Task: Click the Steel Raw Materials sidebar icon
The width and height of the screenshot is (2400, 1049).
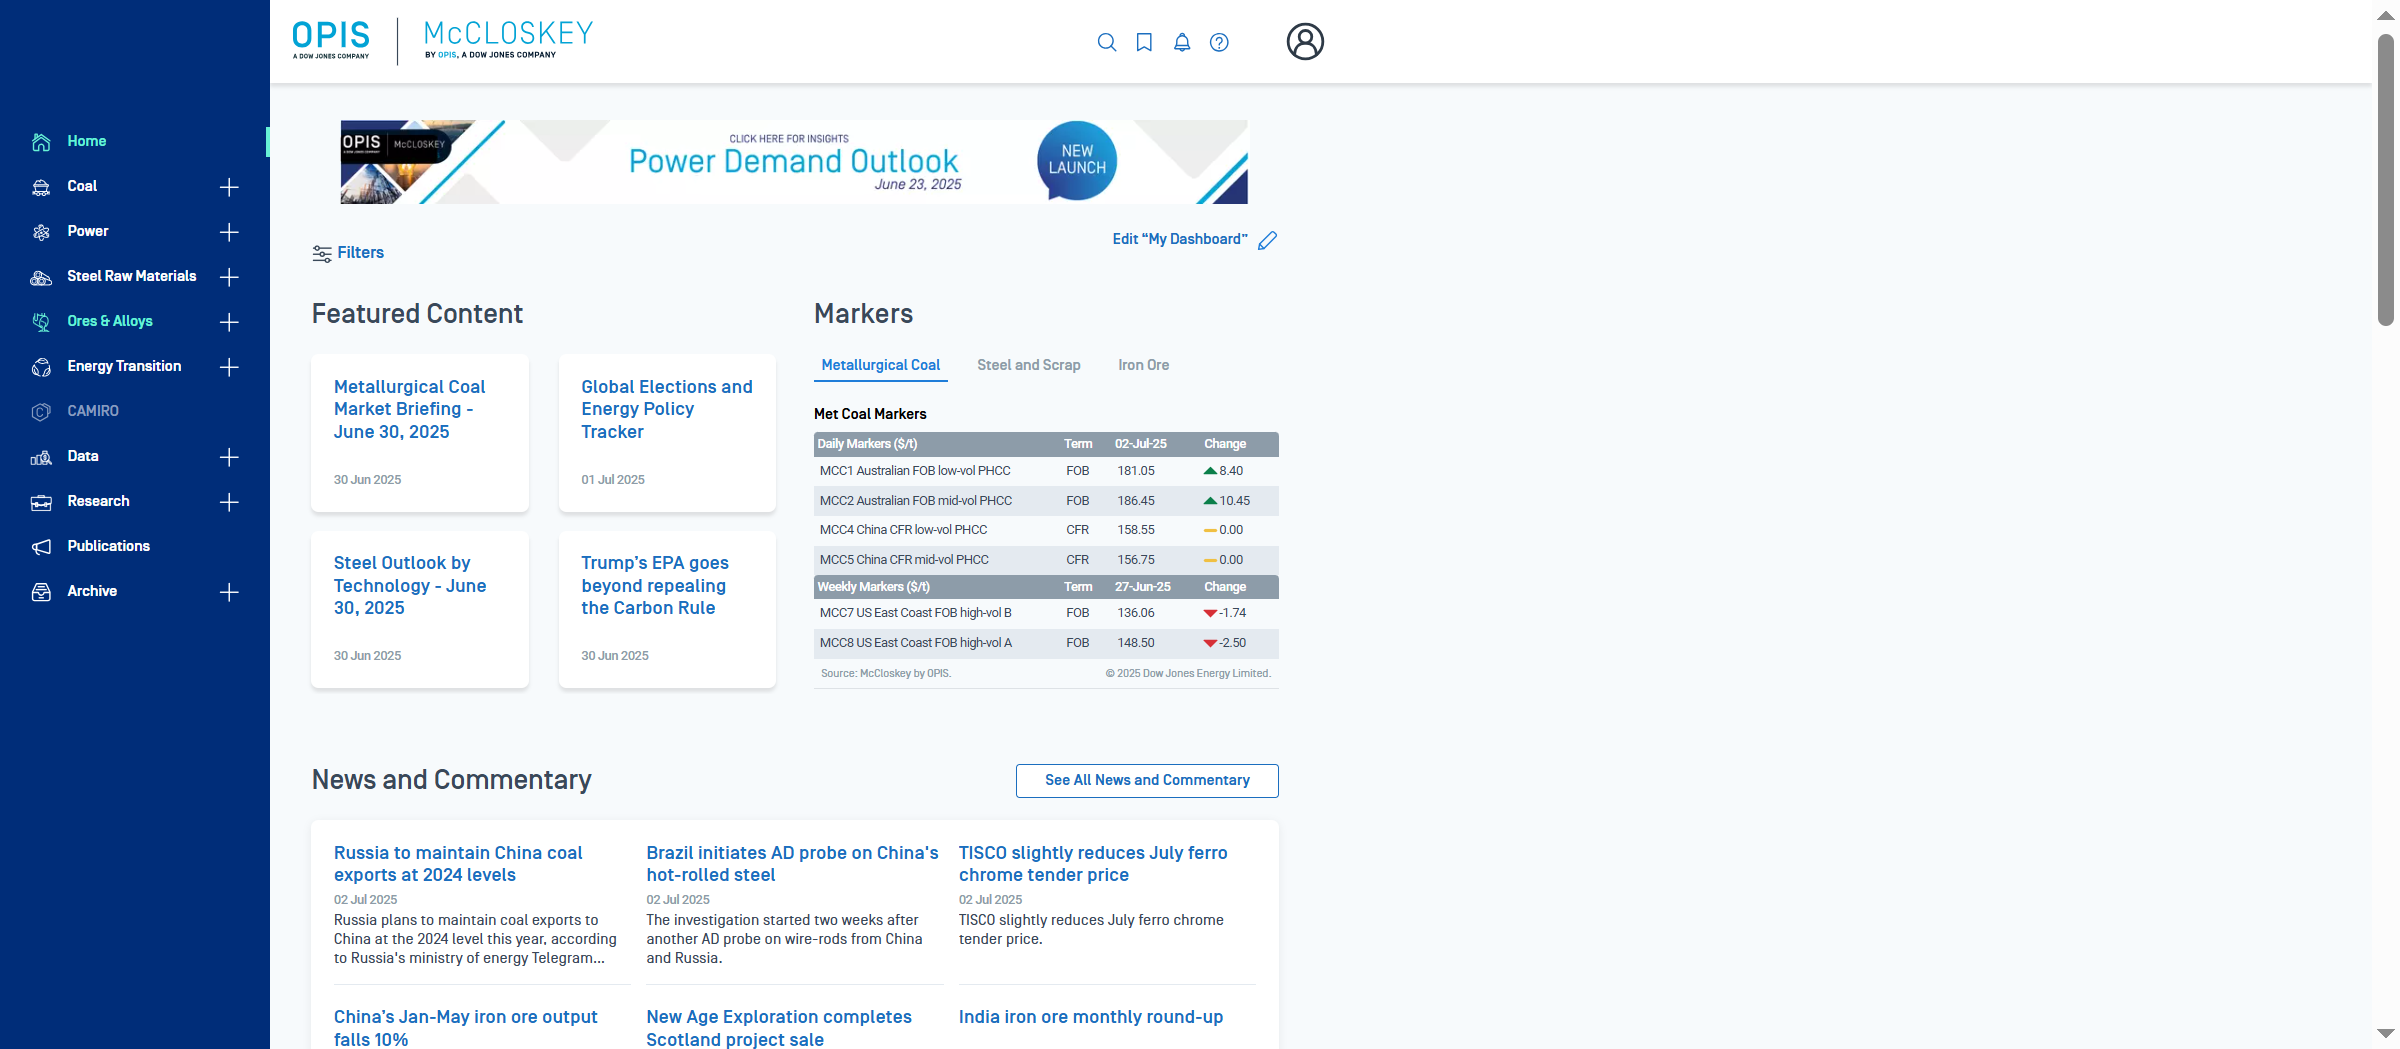Action: [x=41, y=277]
